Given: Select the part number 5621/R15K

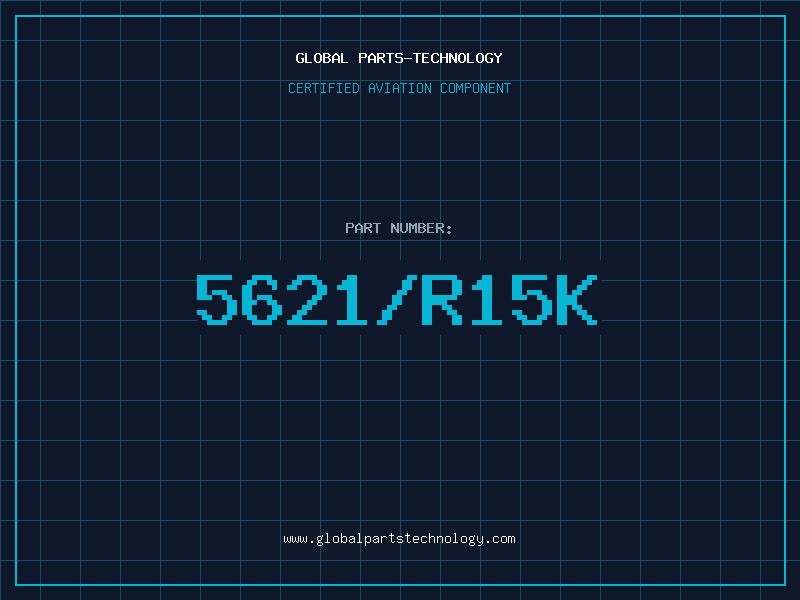Looking at the screenshot, I should 397,300.
